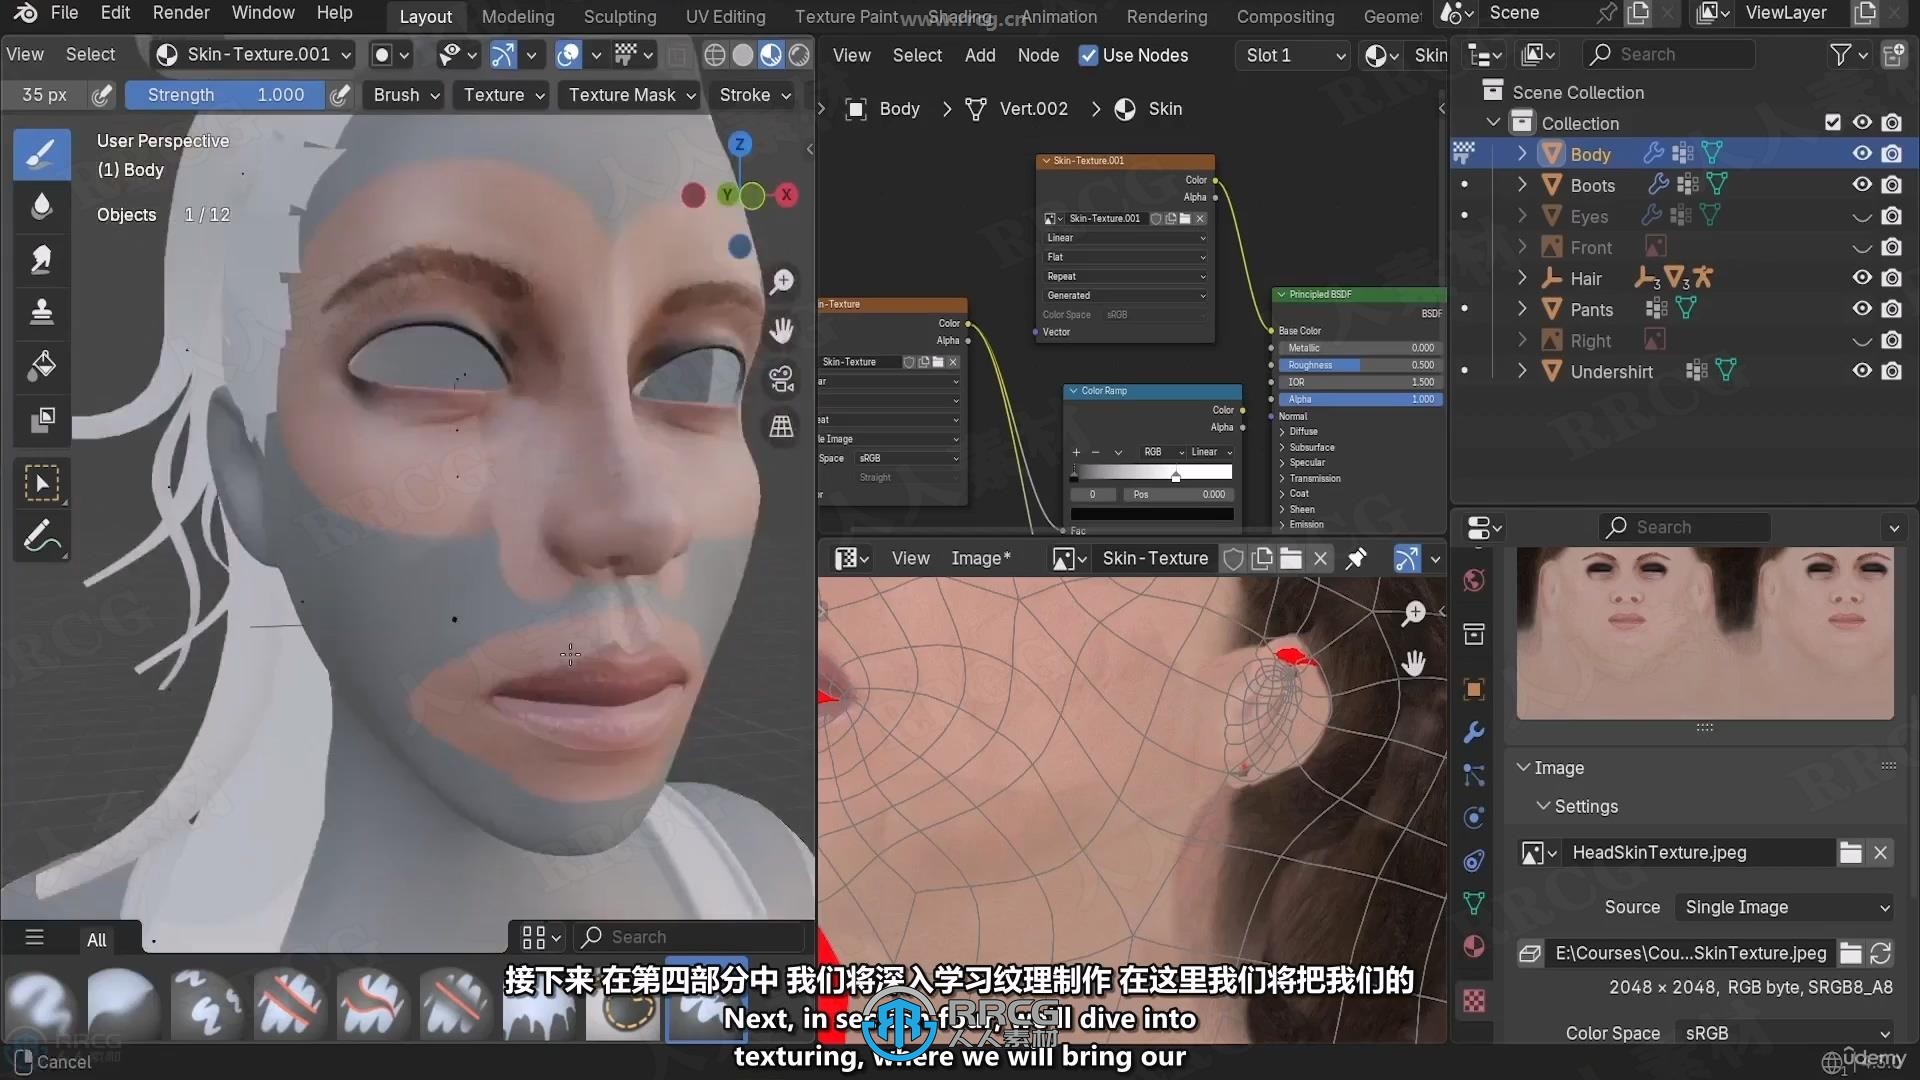Image resolution: width=1920 pixels, height=1080 pixels.
Task: Toggle Pants visibility eye icon
Action: pos(1862,309)
